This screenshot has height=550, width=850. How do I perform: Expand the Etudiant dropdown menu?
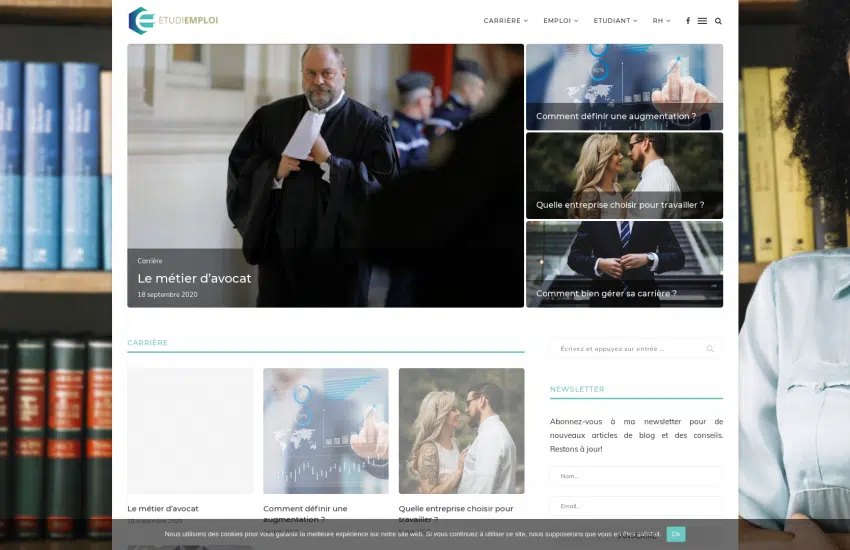tap(614, 21)
